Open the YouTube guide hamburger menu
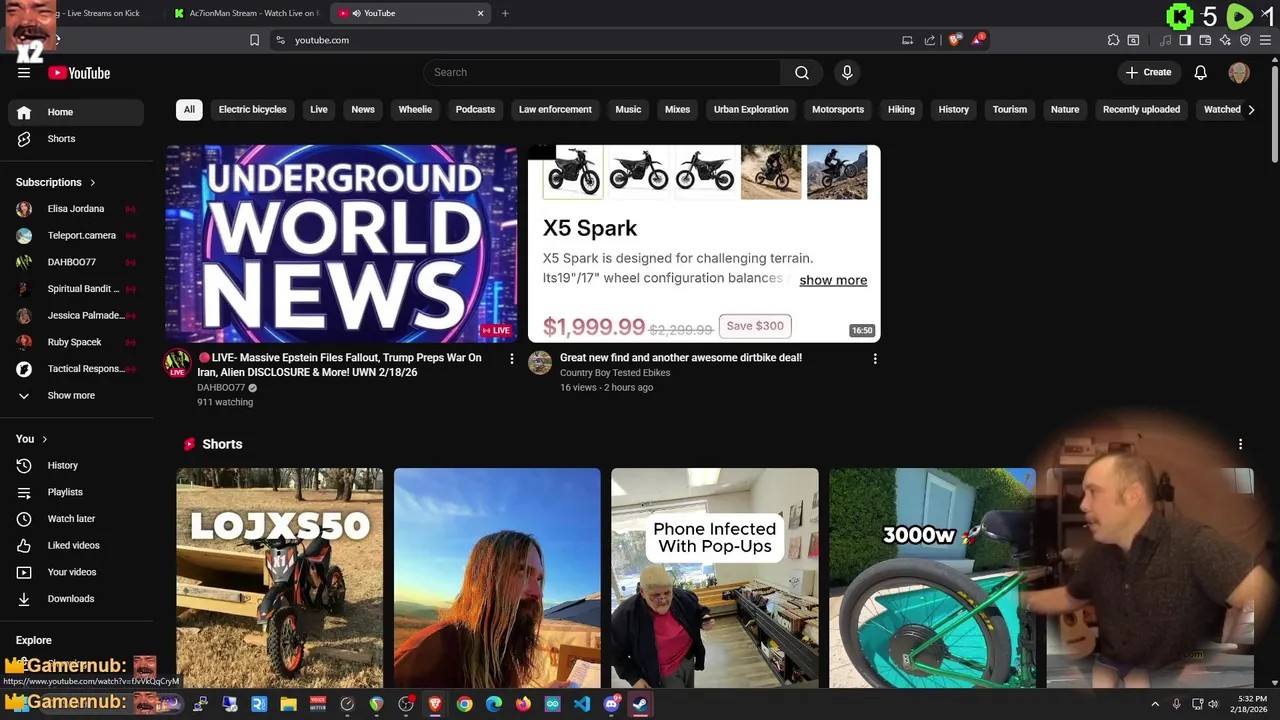The image size is (1280, 720). [x=24, y=73]
